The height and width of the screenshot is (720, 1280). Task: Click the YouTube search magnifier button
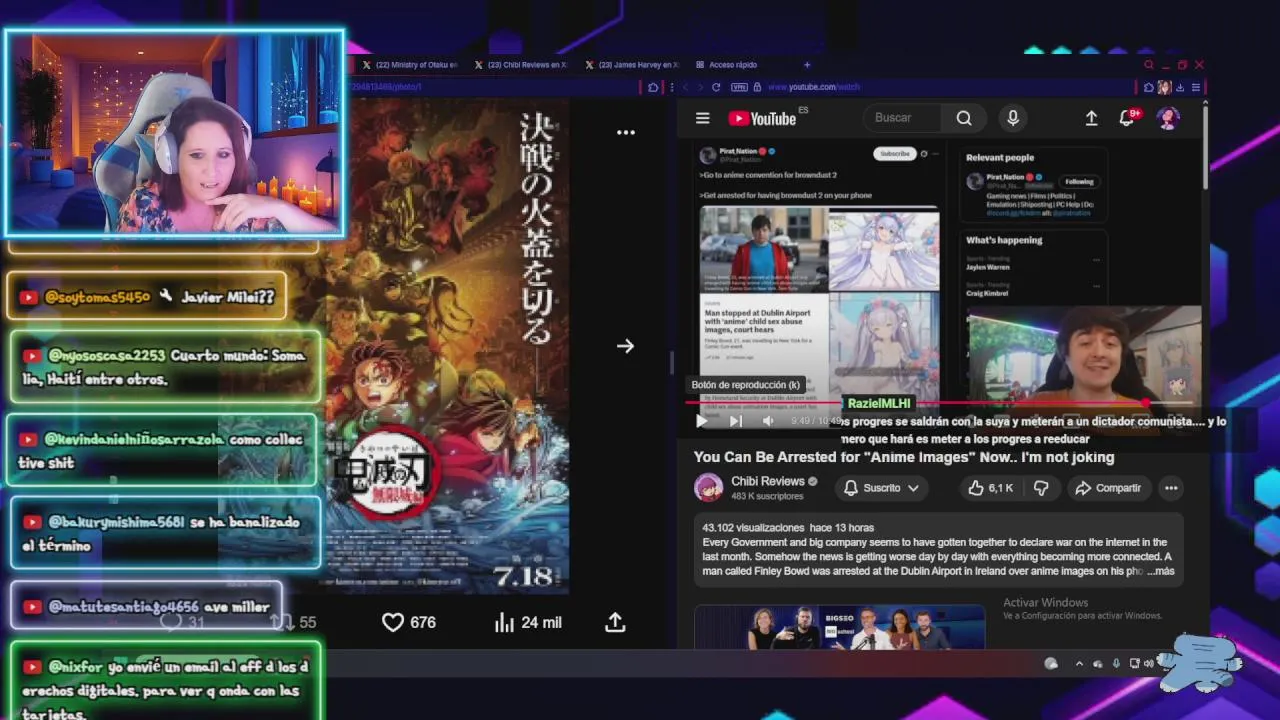964,118
